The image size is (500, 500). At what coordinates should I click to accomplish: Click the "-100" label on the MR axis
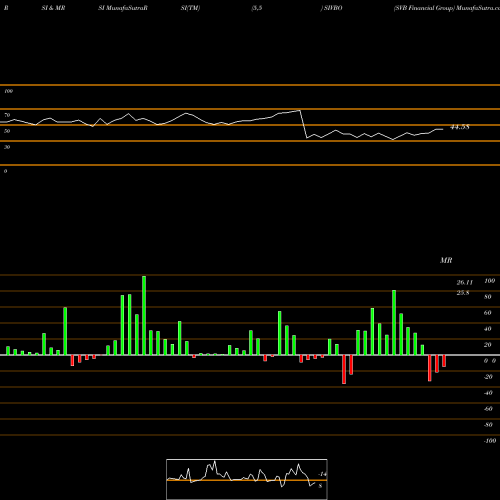490,441
